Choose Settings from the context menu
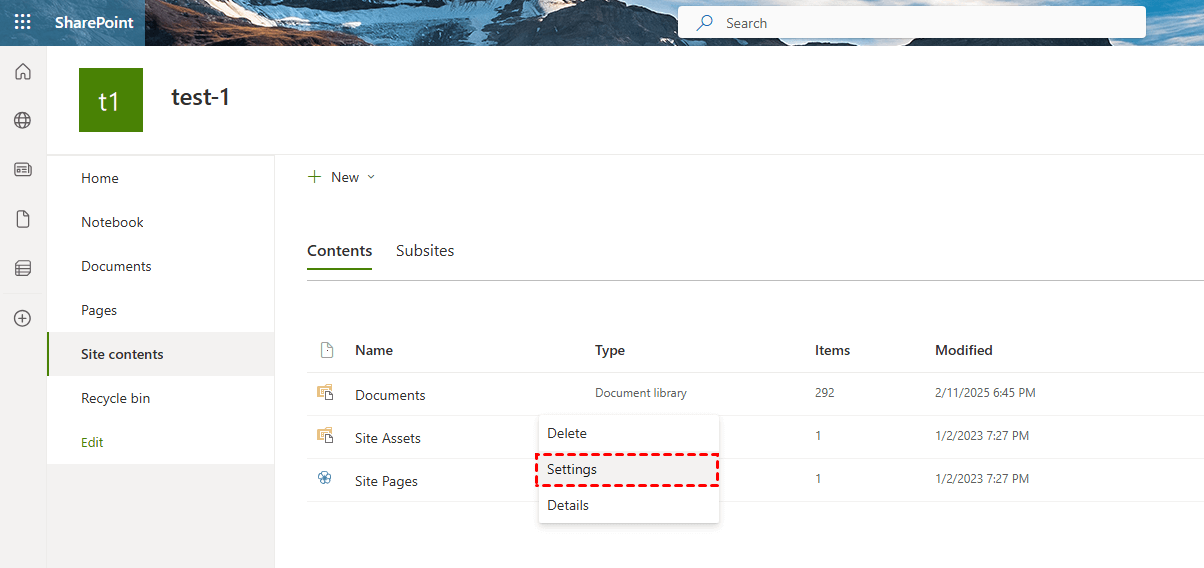 click(x=629, y=469)
